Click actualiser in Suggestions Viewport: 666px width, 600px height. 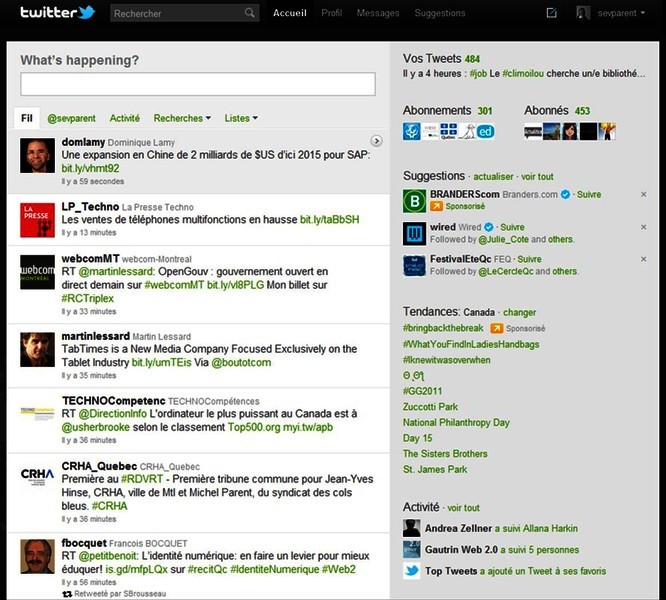493,177
